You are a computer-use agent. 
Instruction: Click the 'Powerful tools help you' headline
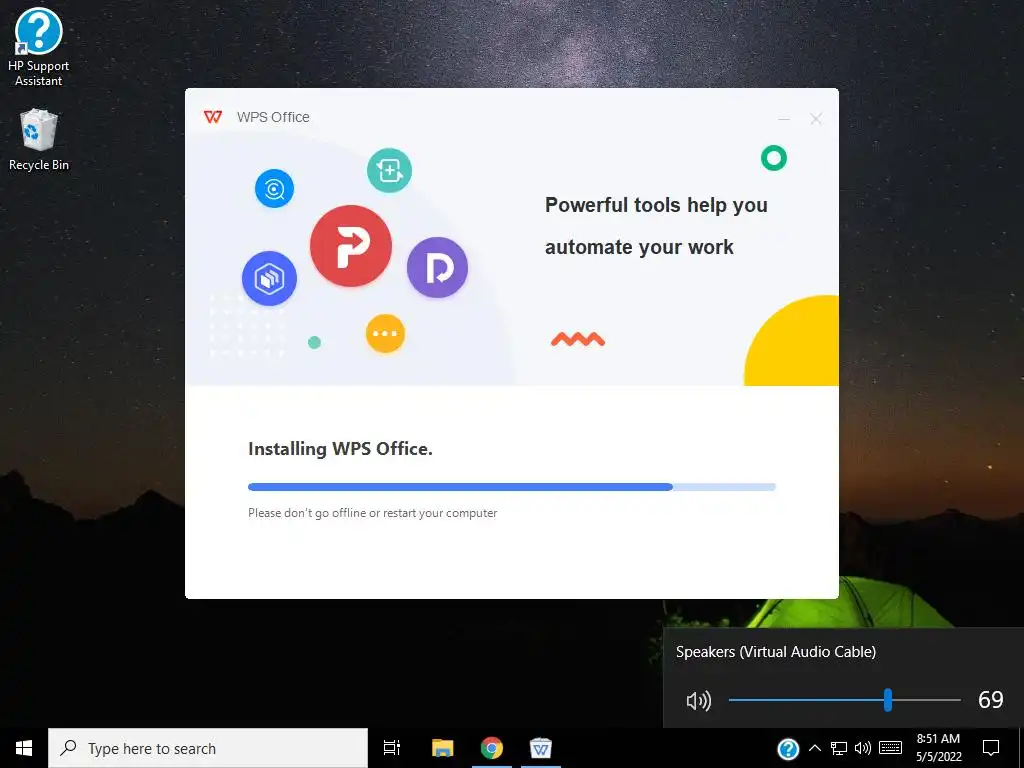pos(656,205)
